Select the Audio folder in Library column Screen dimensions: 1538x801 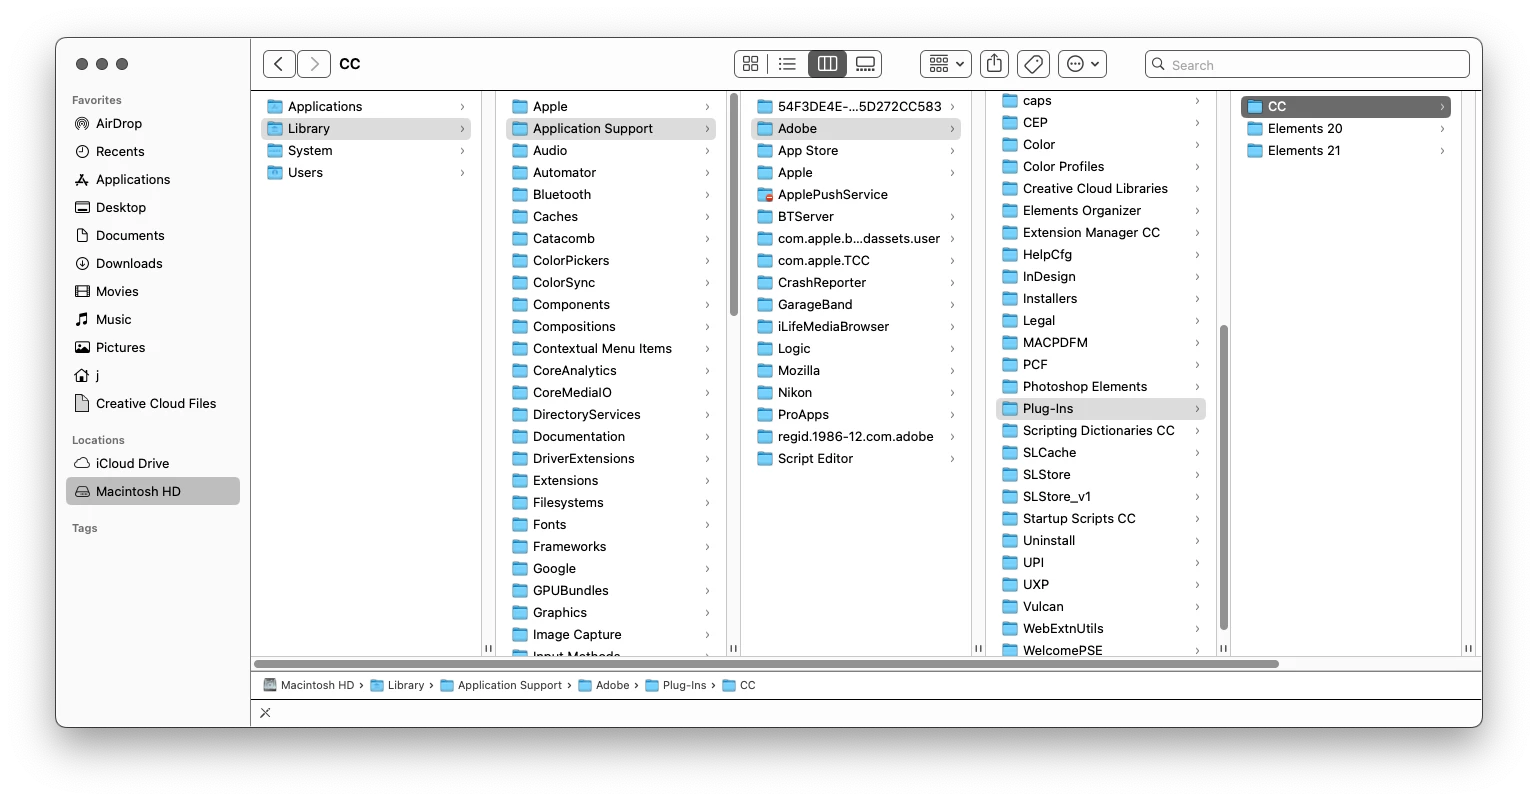[611, 151]
